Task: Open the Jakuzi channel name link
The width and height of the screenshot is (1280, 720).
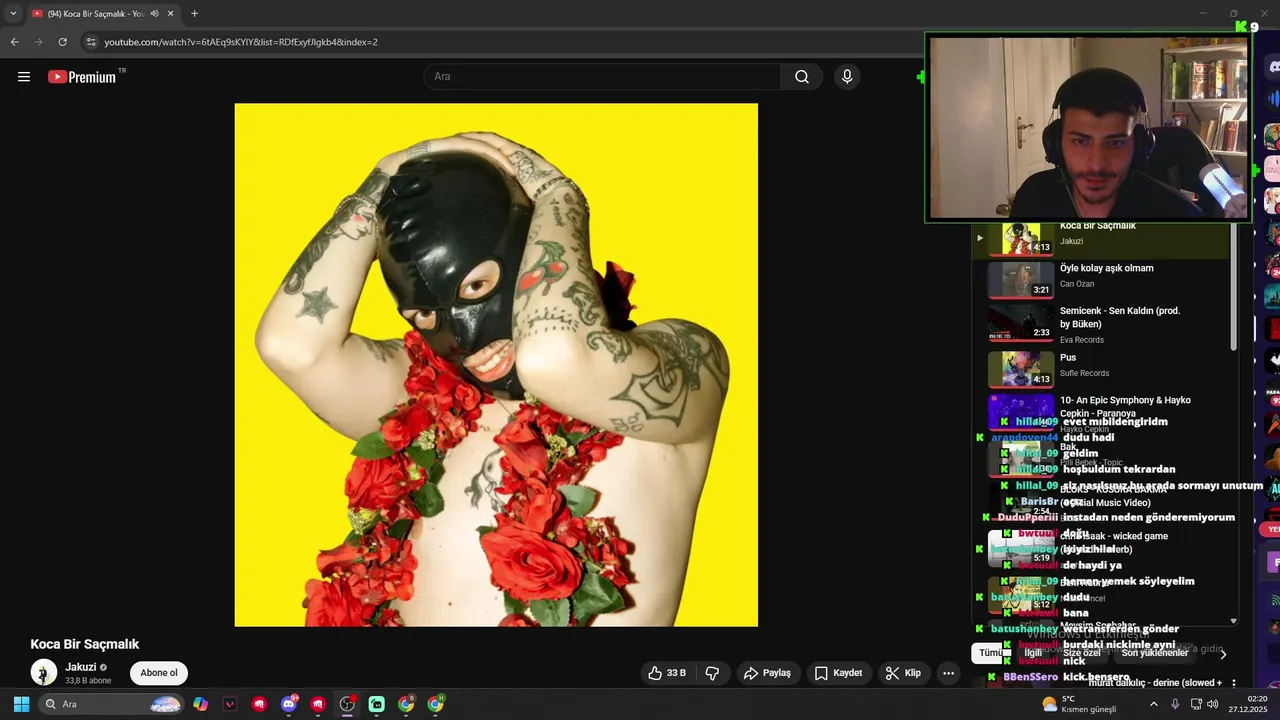Action: pyautogui.click(x=81, y=667)
